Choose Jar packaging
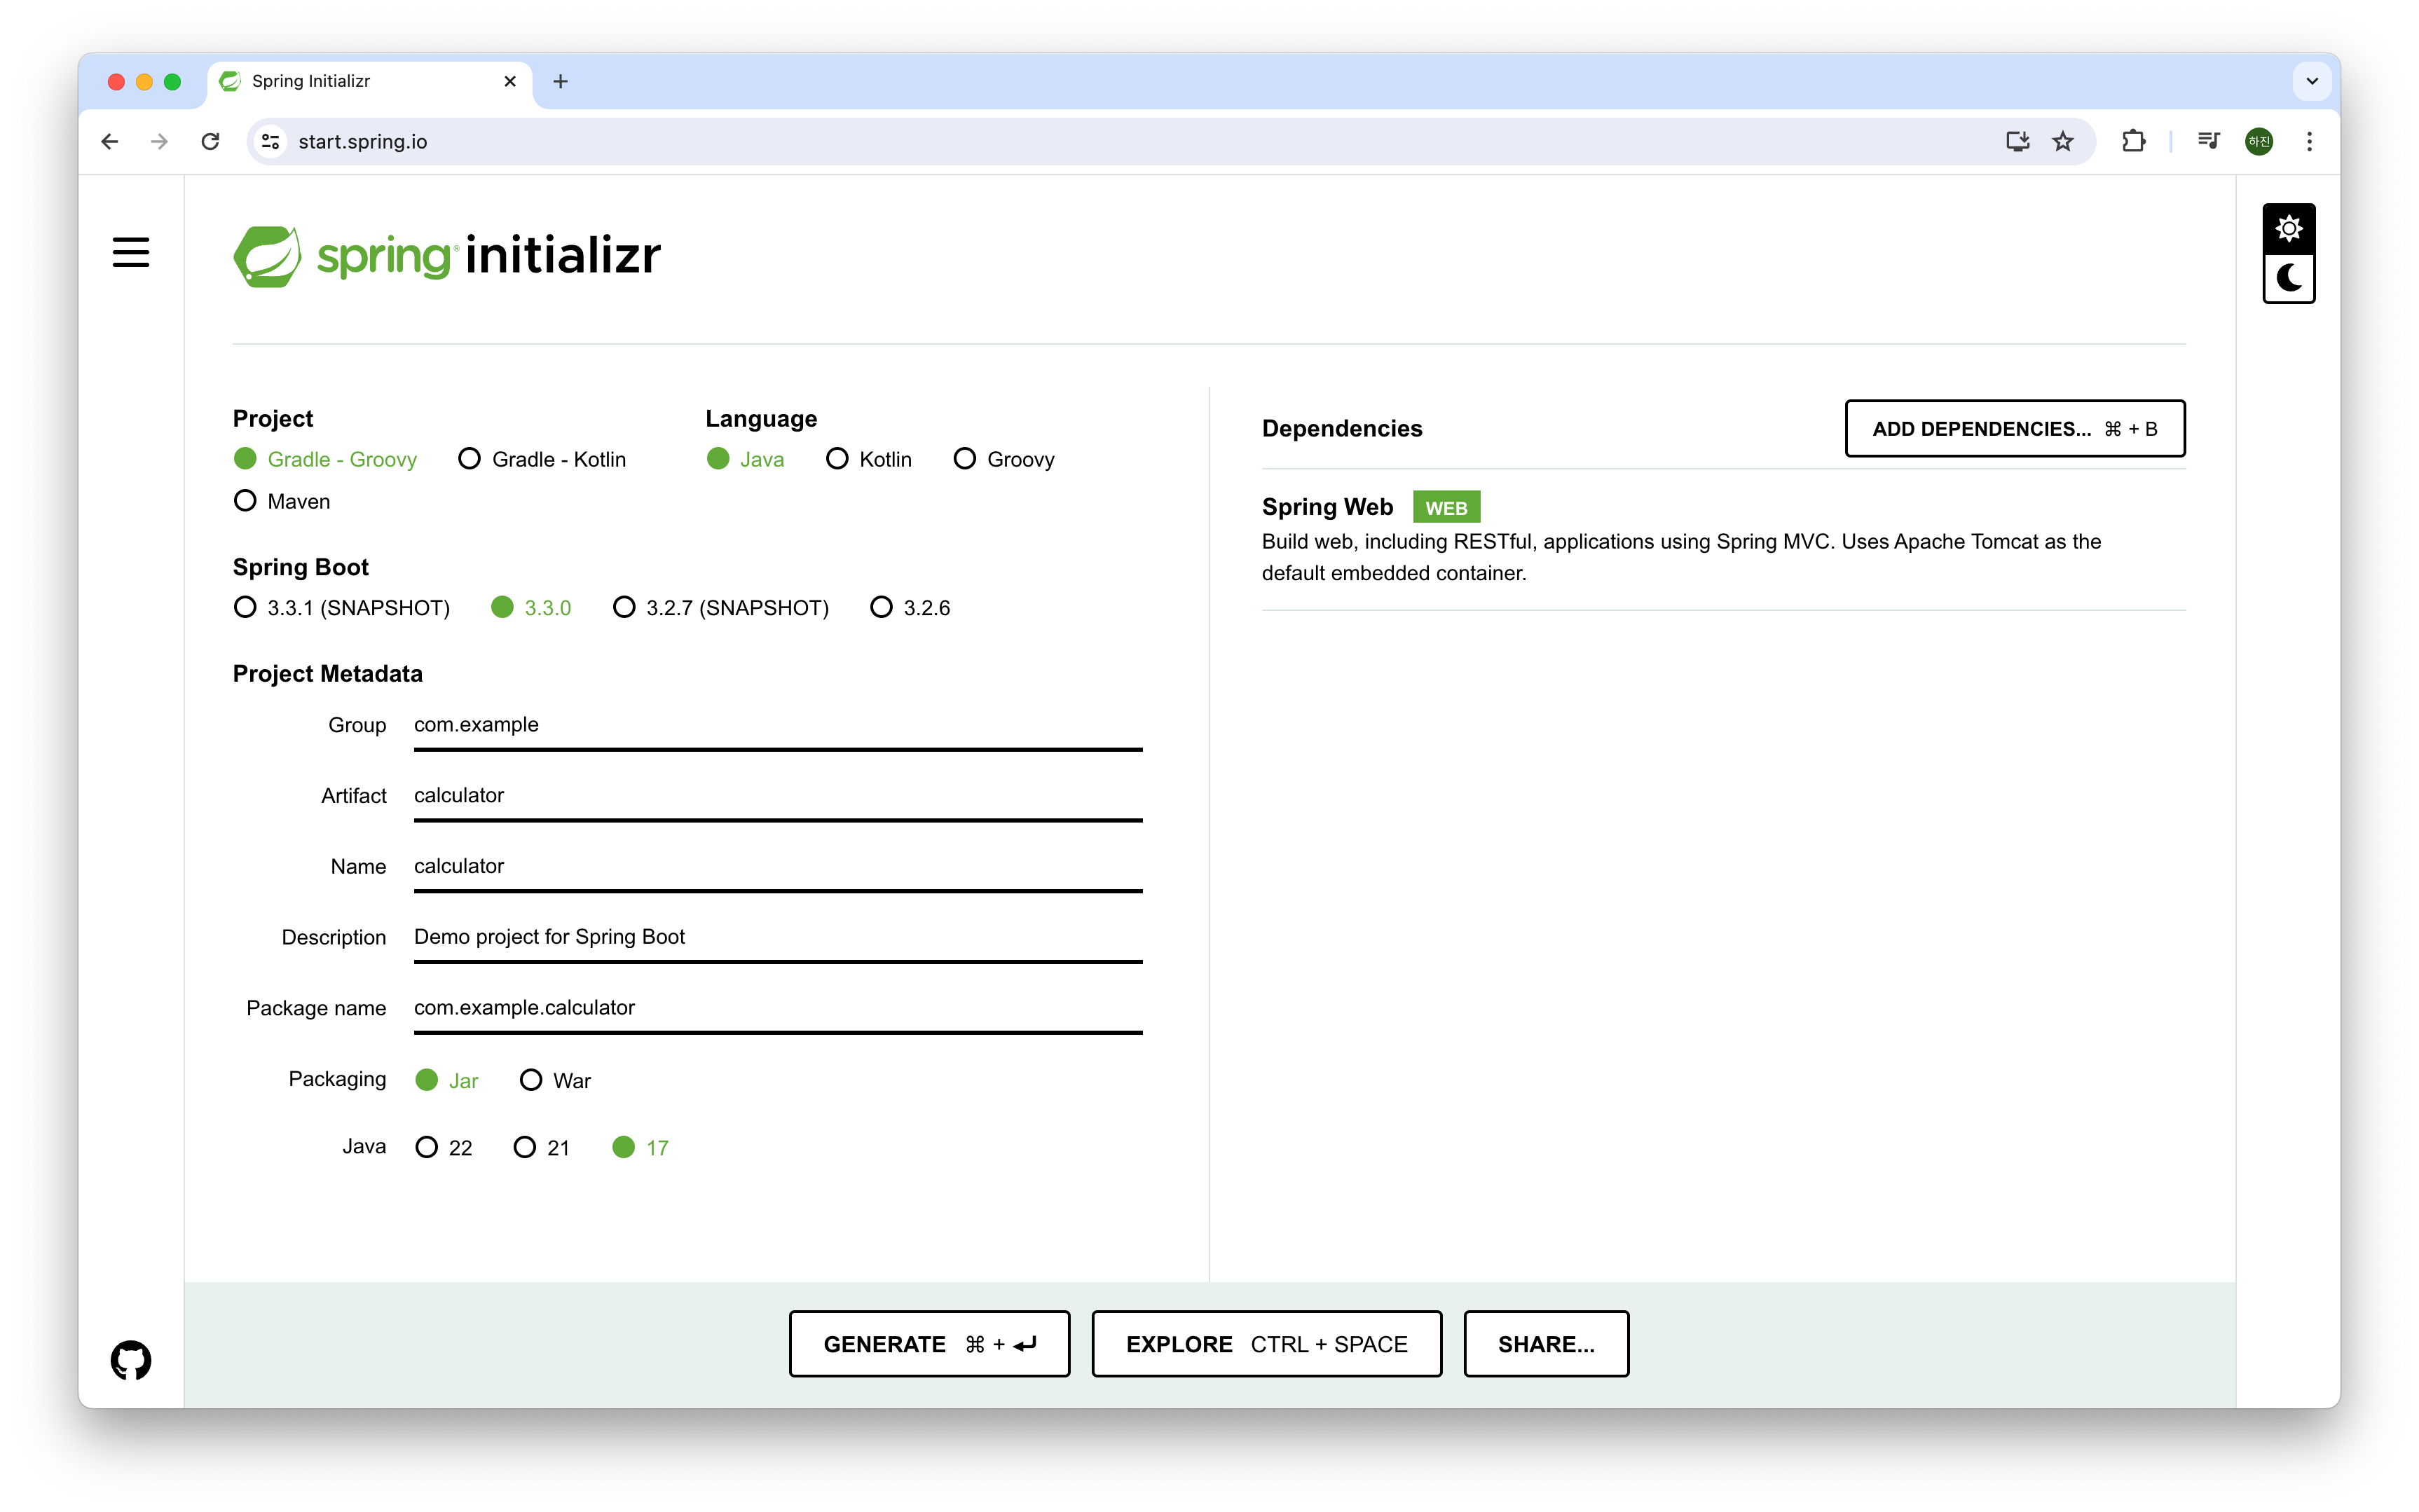Screen dimensions: 2419x1512 click(x=447, y=1080)
